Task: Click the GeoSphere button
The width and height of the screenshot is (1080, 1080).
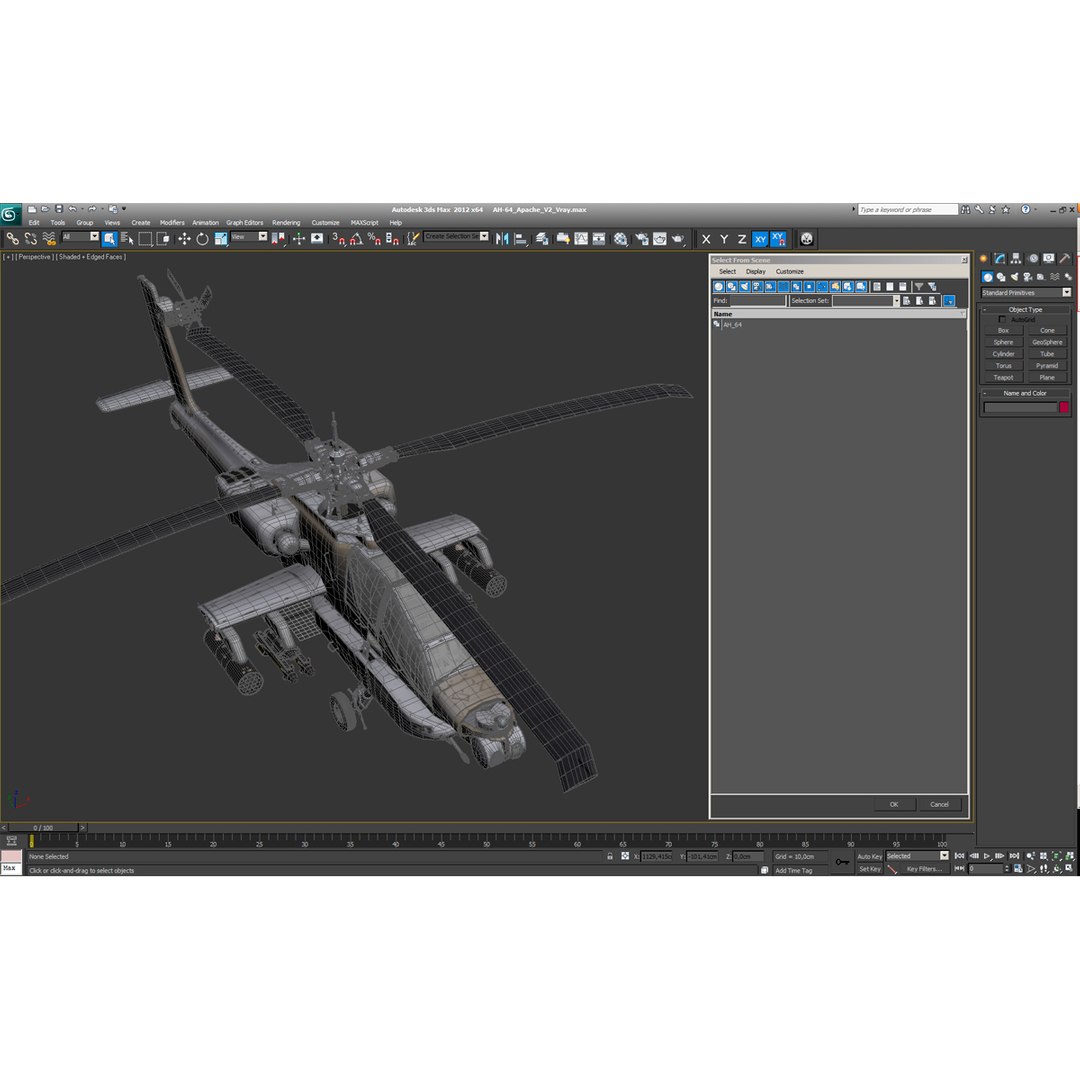Action: tap(1047, 342)
